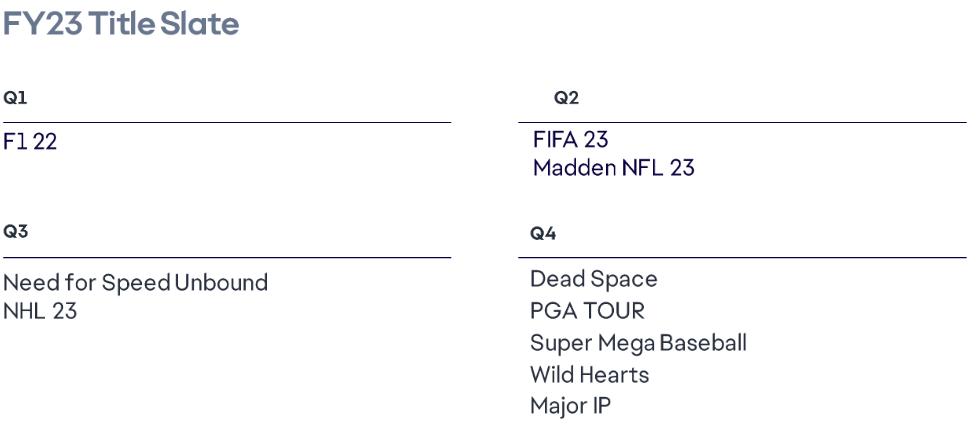This screenshot has height=421, width=970.
Task: Click the Dead Space title
Action: (593, 279)
